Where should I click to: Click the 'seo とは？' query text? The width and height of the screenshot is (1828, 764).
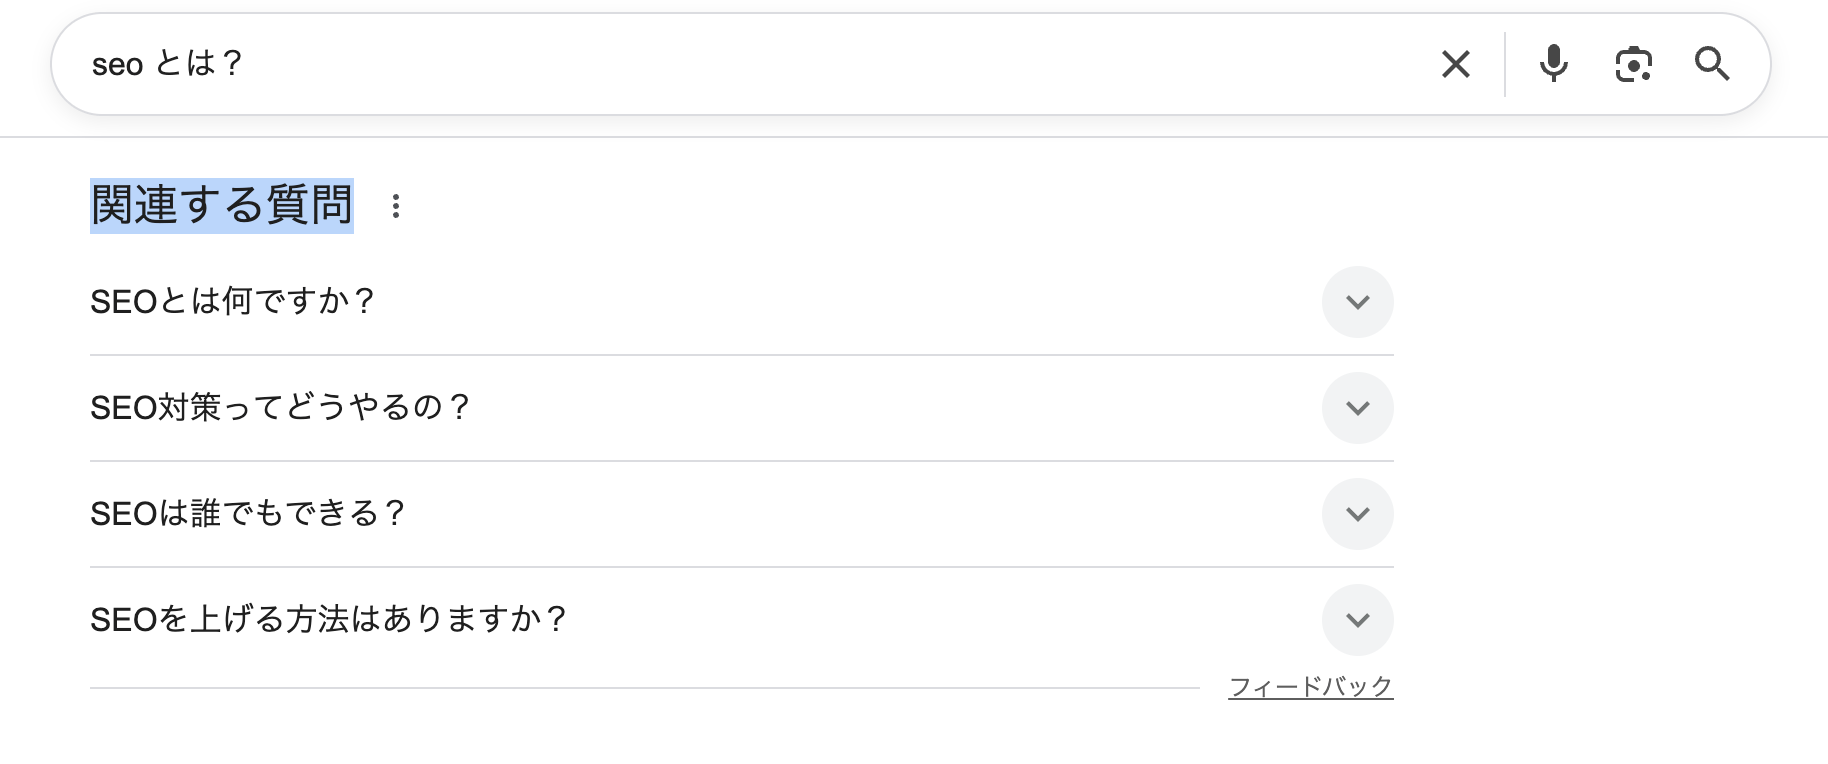click(167, 65)
